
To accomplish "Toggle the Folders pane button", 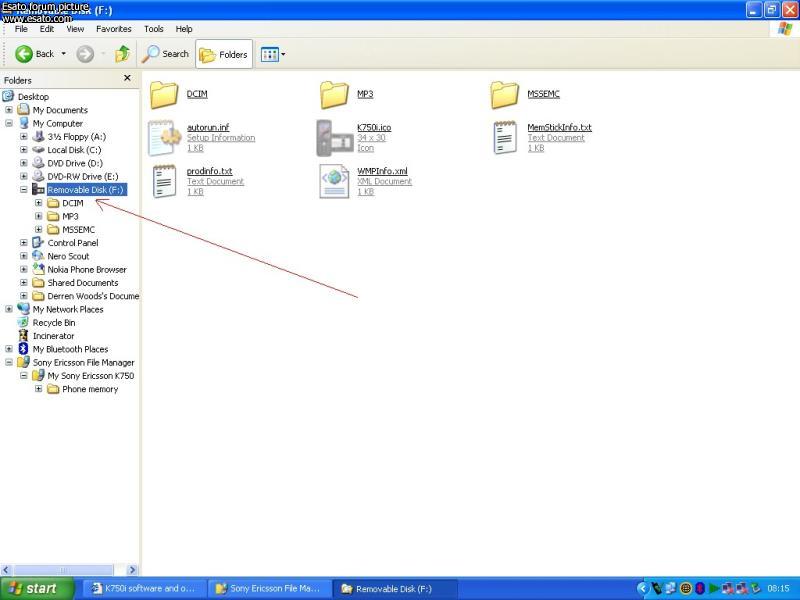I will (x=223, y=54).
